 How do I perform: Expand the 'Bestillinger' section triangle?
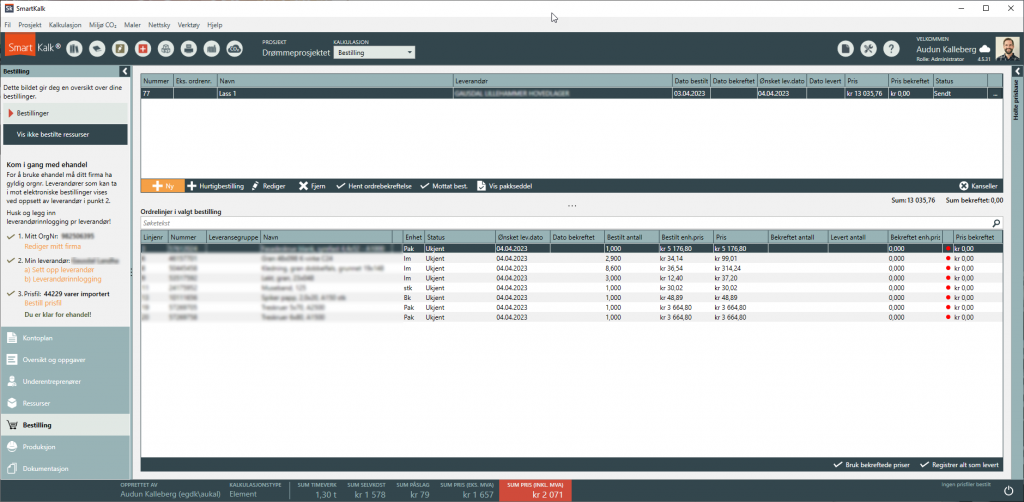pyautogui.click(x=11, y=114)
